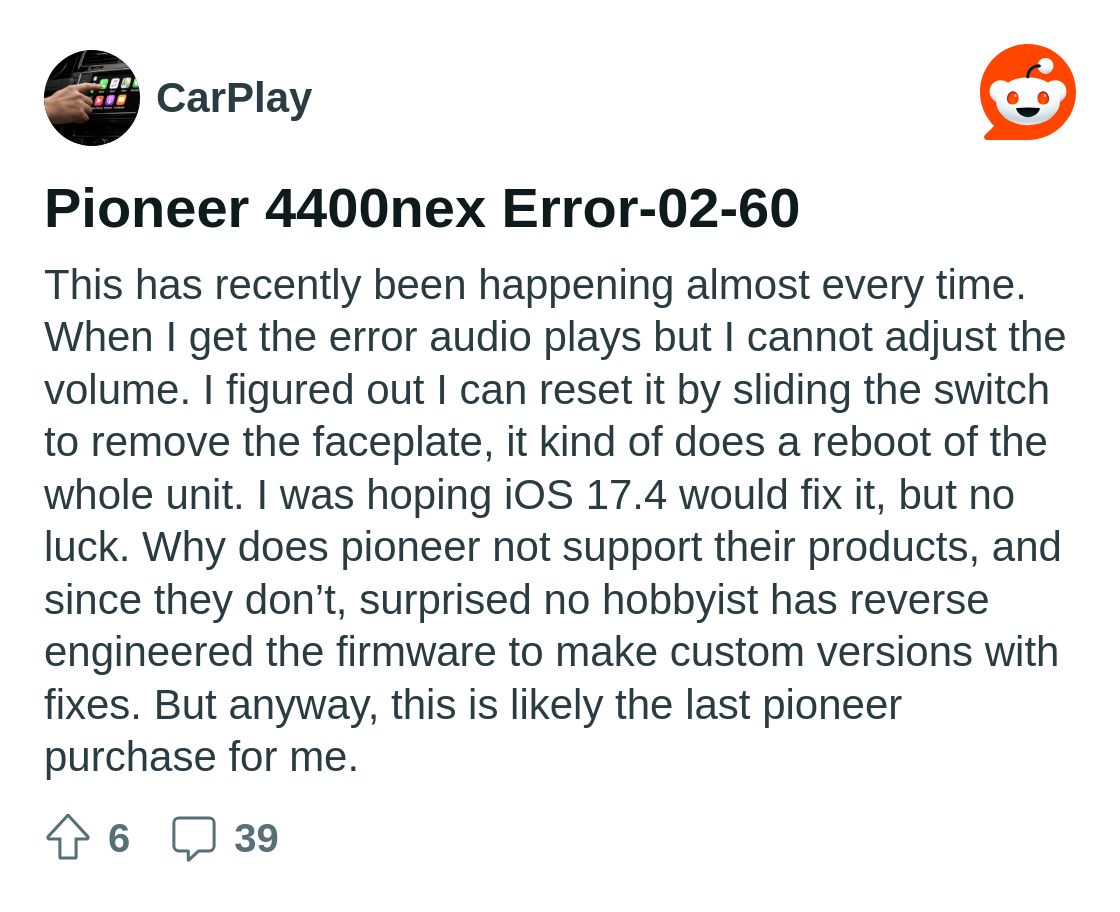Upvote the Pioneer 4400nex post
Image resolution: width=1120 pixels, height=912 pixels.
(68, 837)
